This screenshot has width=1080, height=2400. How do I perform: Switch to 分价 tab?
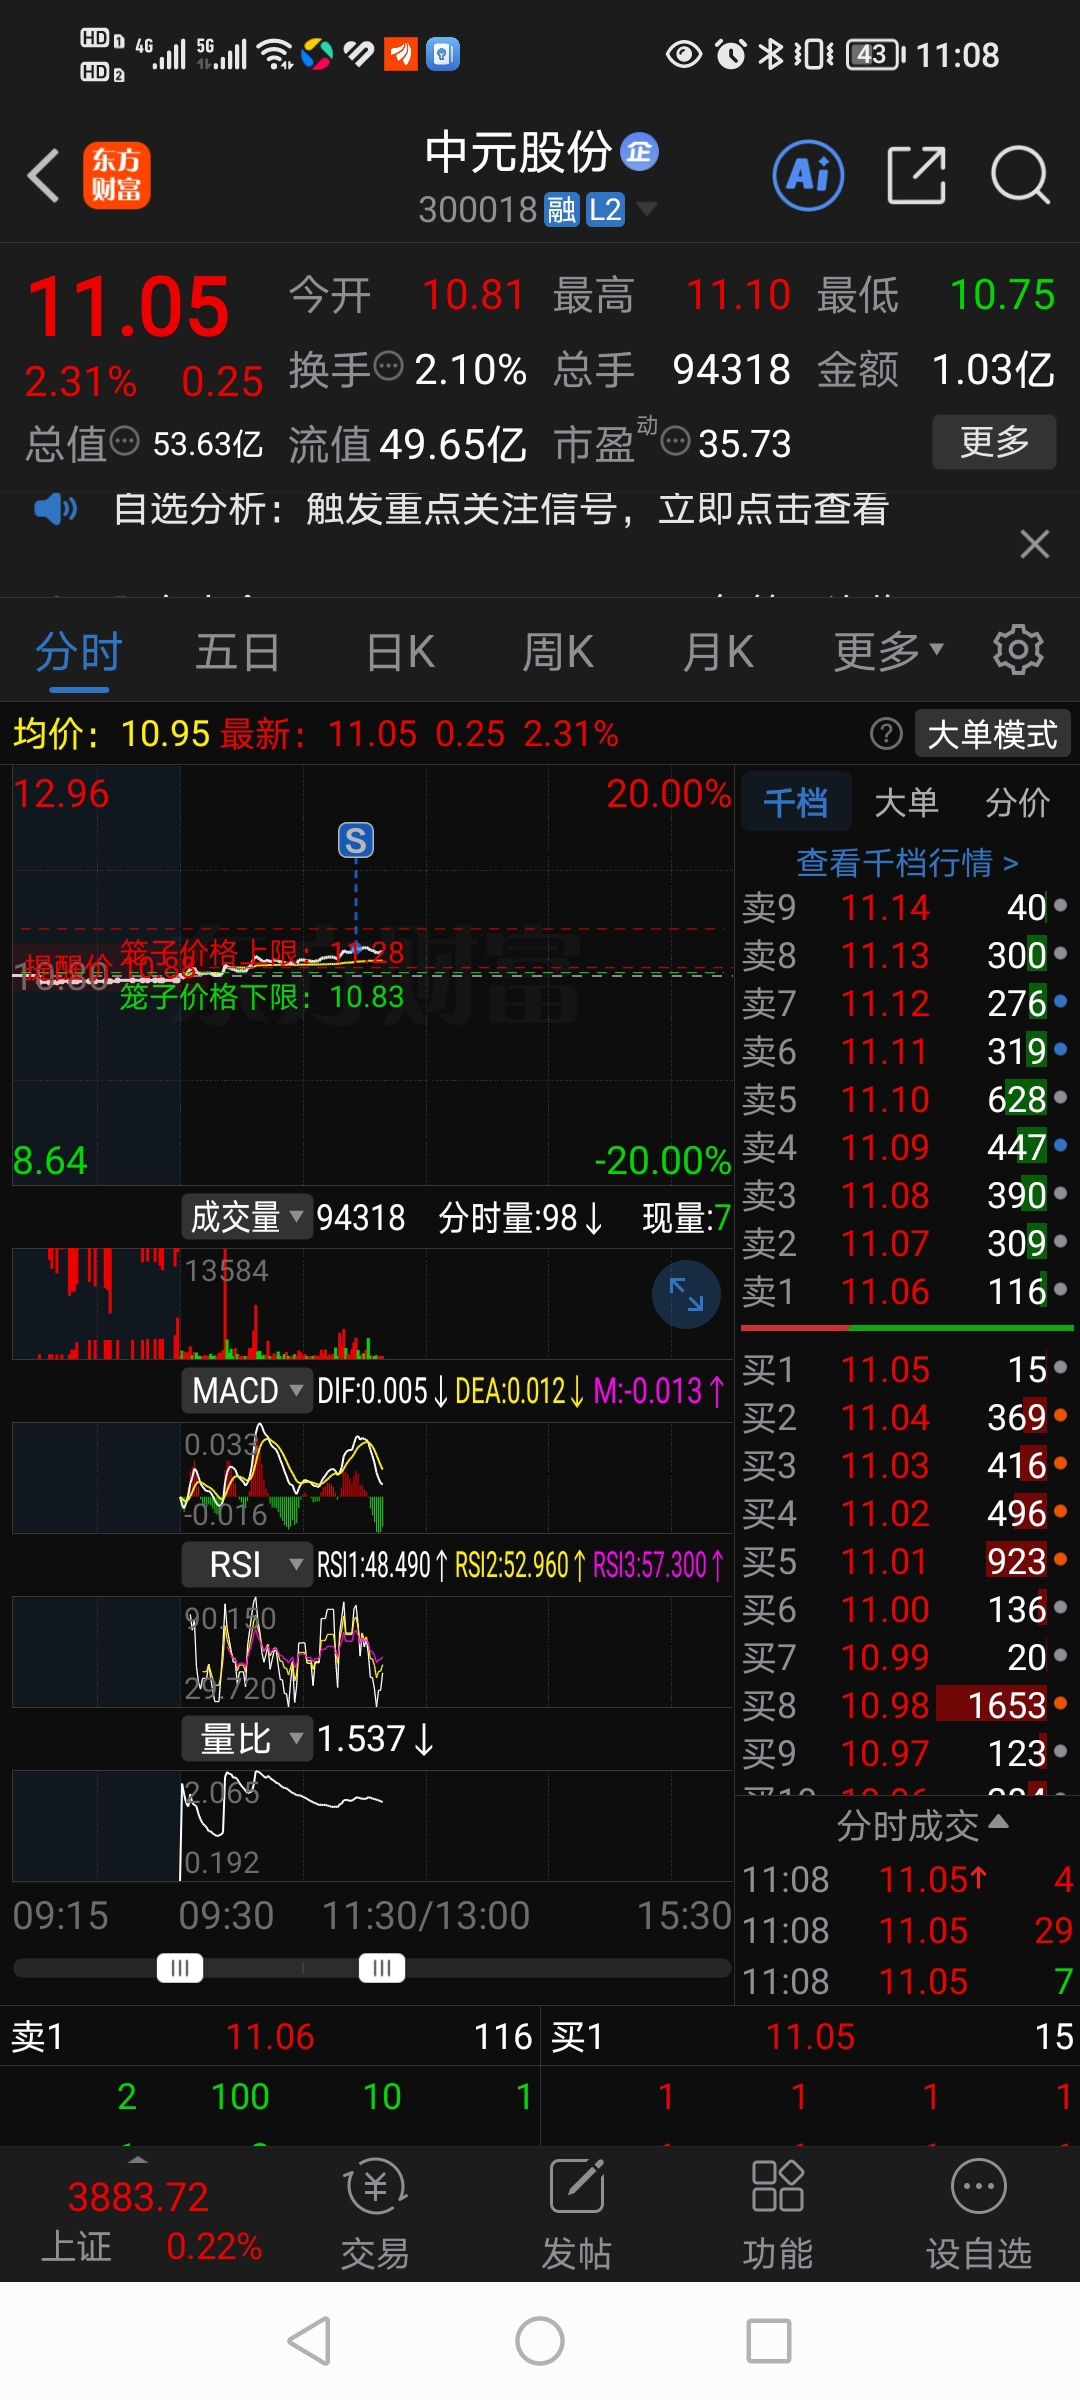click(1018, 802)
